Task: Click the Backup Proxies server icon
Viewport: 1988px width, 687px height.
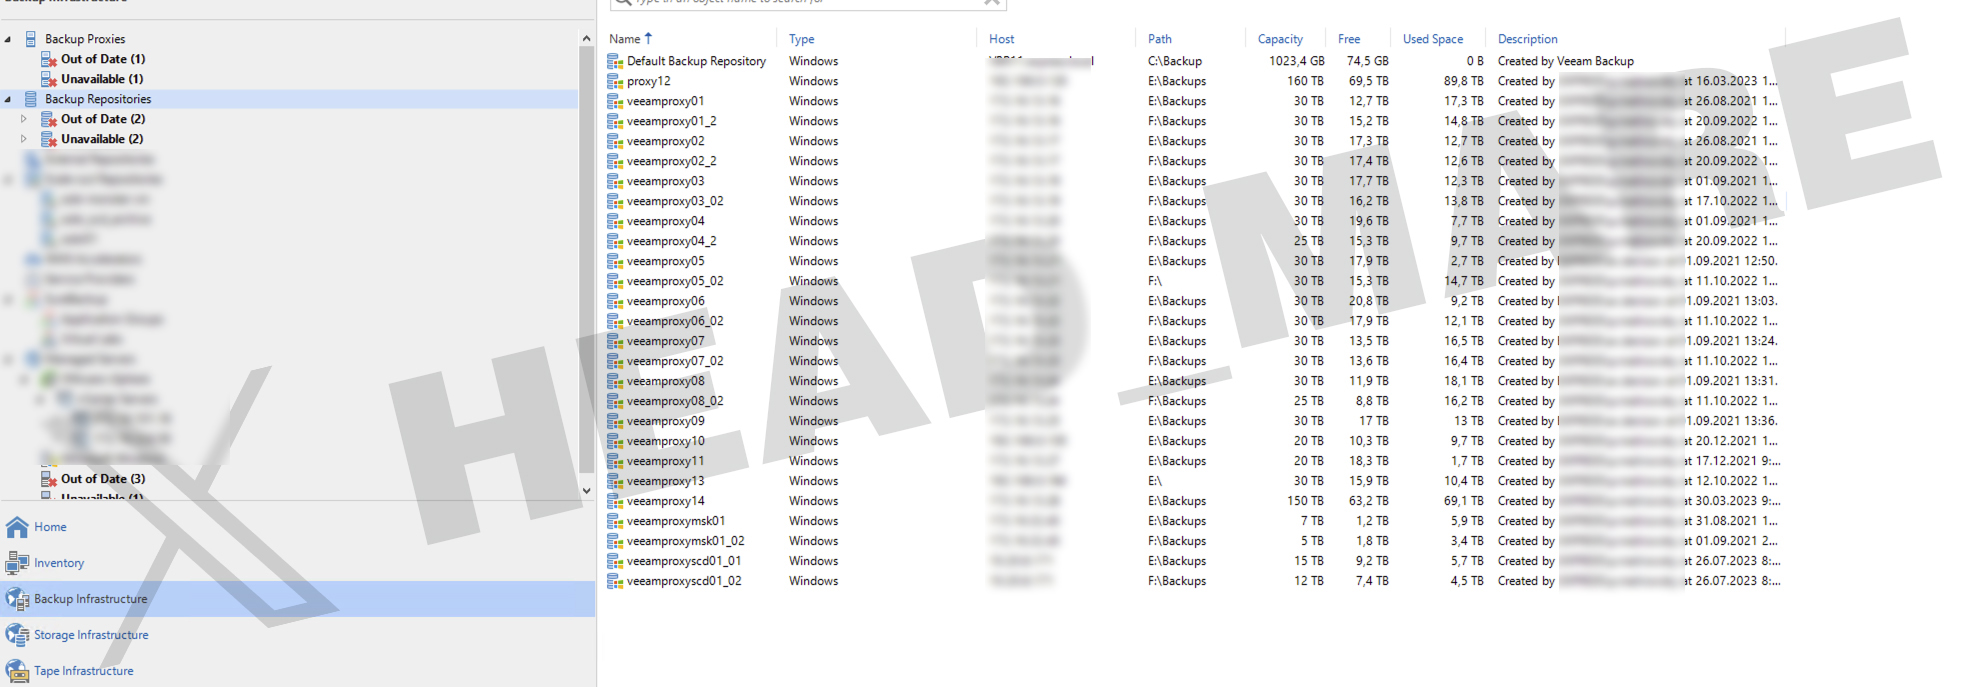Action: pyautogui.click(x=31, y=39)
